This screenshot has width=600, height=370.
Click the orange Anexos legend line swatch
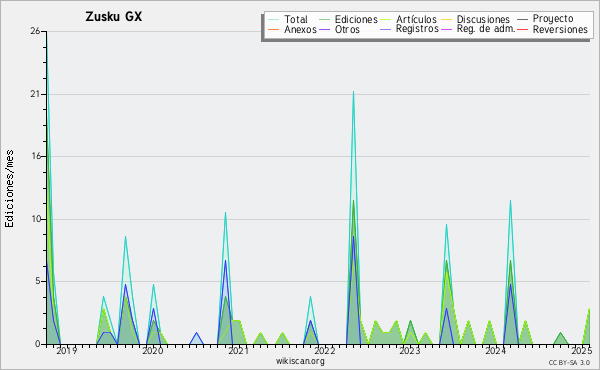pyautogui.click(x=273, y=29)
